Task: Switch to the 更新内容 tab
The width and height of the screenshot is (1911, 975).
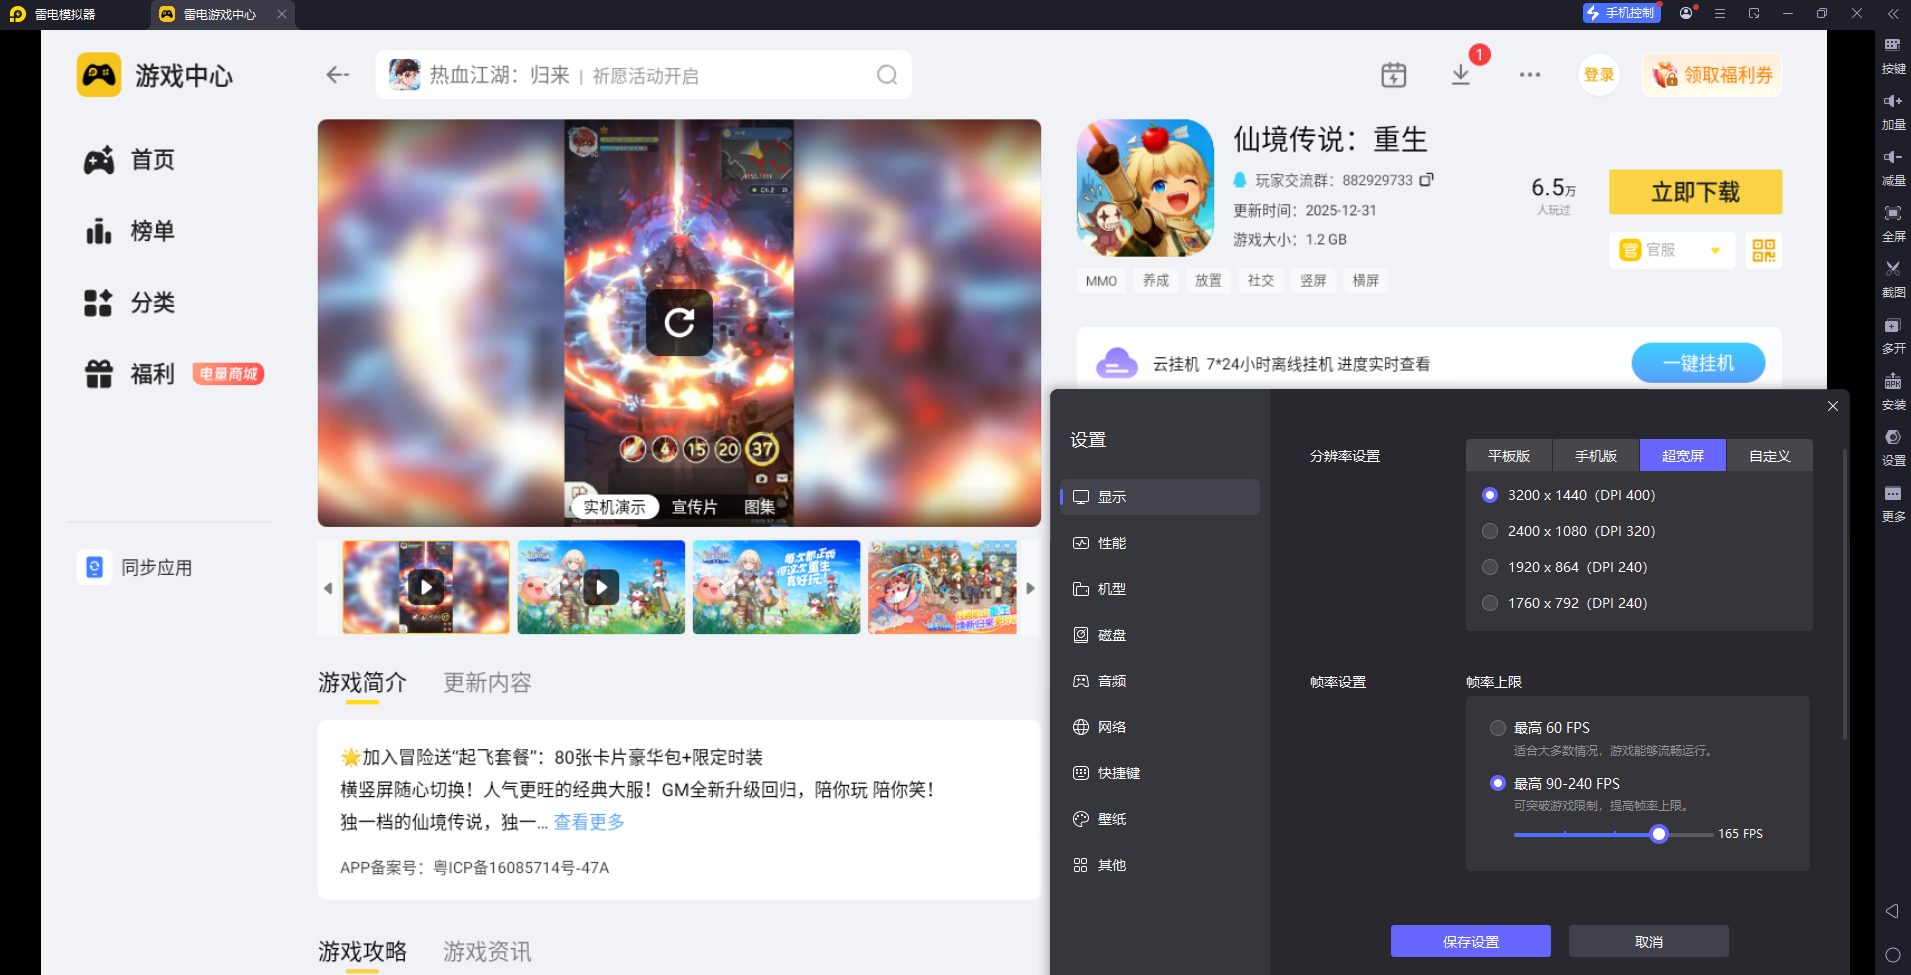Action: pyautogui.click(x=488, y=683)
